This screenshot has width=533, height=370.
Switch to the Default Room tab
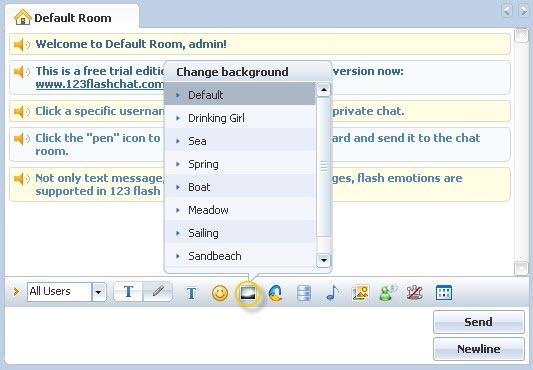(x=72, y=17)
